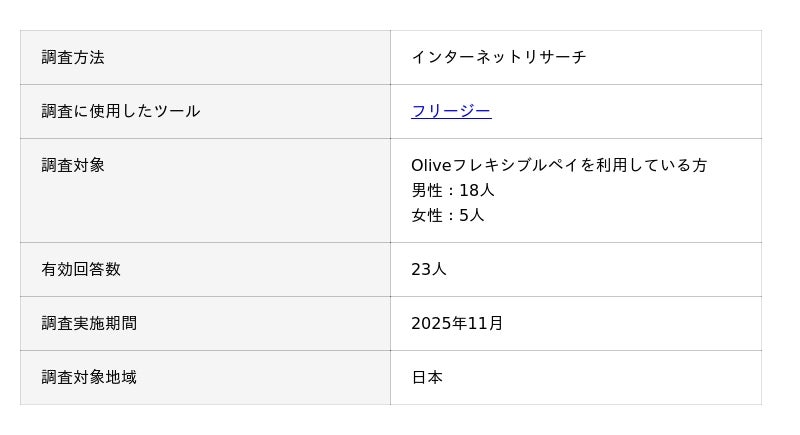Click the 調査方法 header cell

pos(73,57)
